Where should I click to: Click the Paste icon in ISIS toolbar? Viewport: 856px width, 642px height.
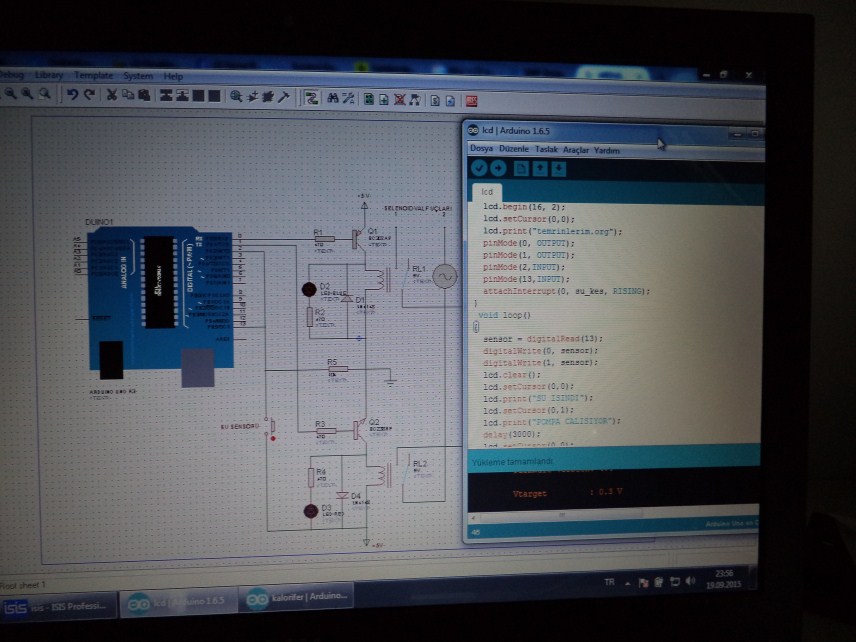[x=144, y=96]
